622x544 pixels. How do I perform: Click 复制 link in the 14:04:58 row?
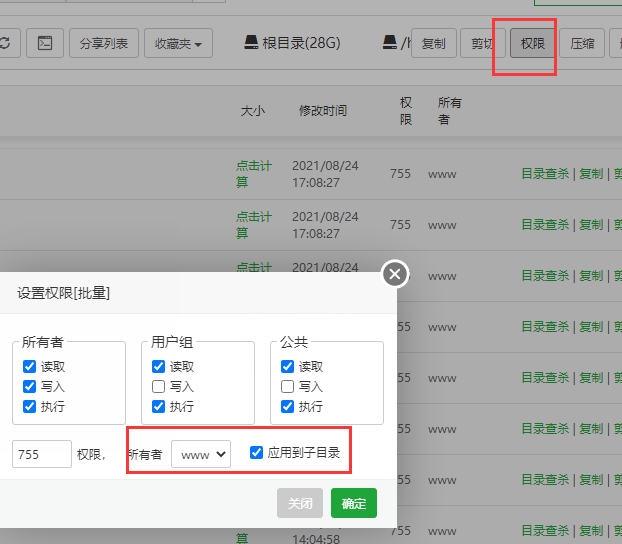click(x=591, y=531)
